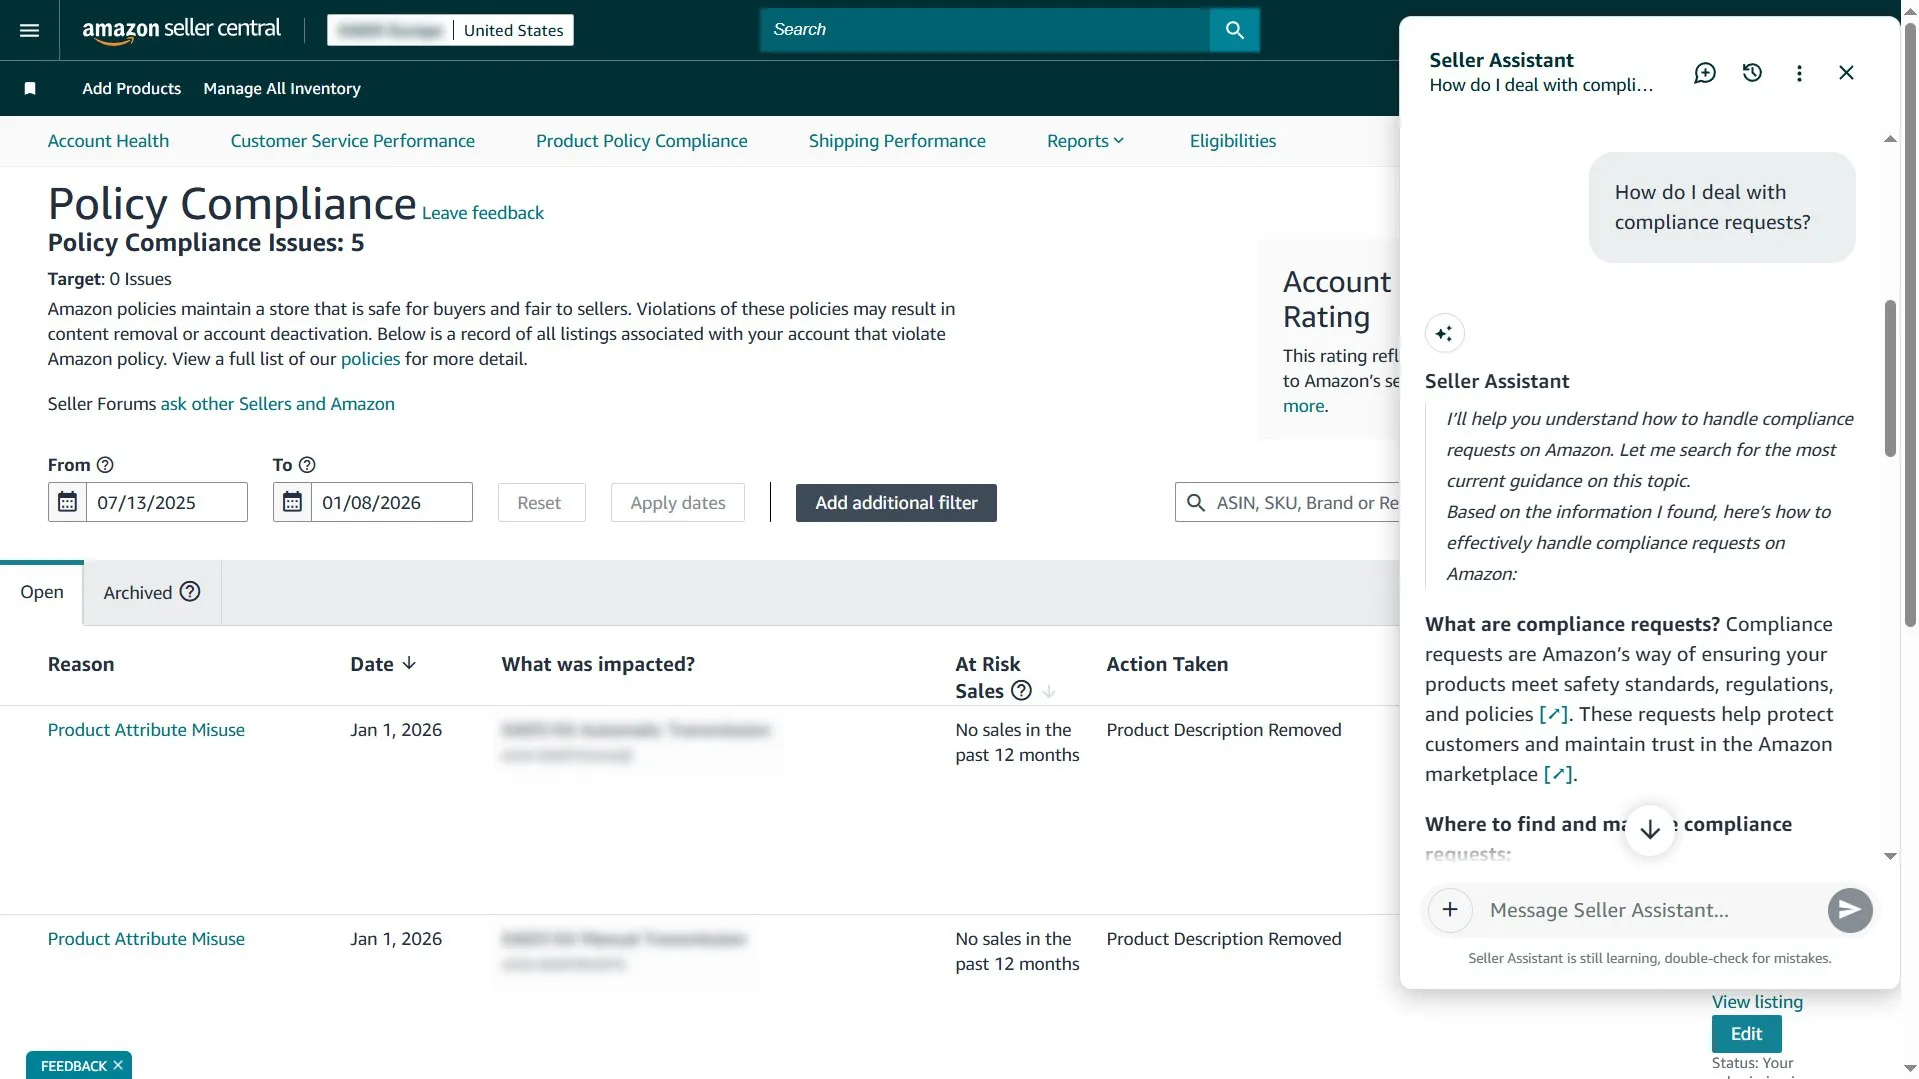The image size is (1919, 1079).
Task: Click the bookmark icon near Add Products
Action: [30, 88]
